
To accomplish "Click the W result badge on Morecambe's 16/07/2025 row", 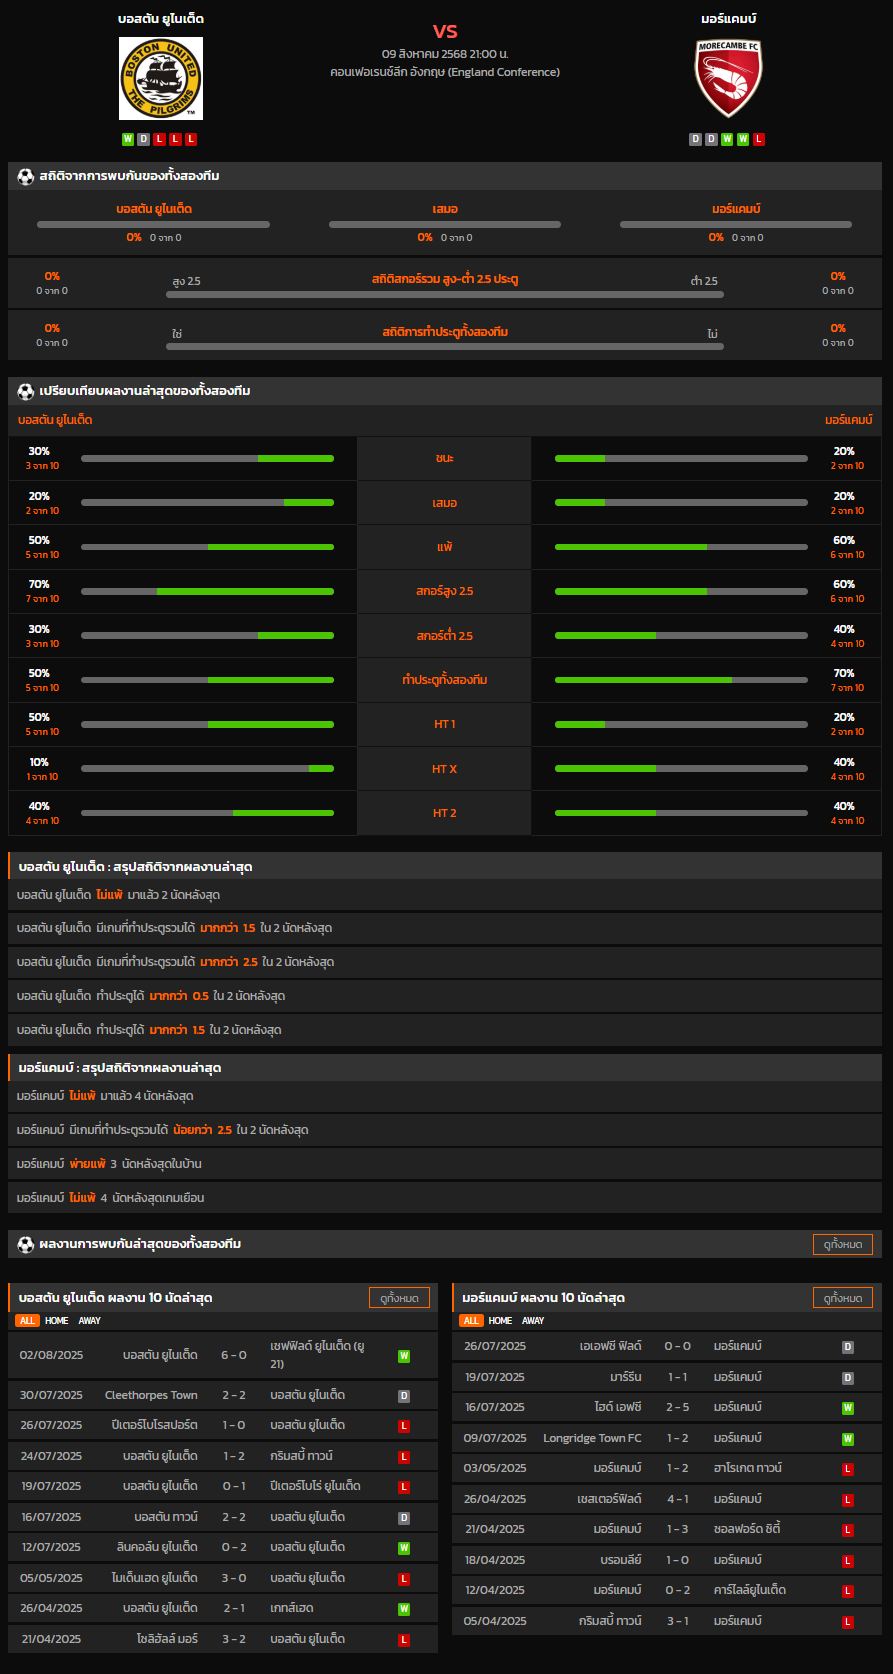I will pos(848,1408).
